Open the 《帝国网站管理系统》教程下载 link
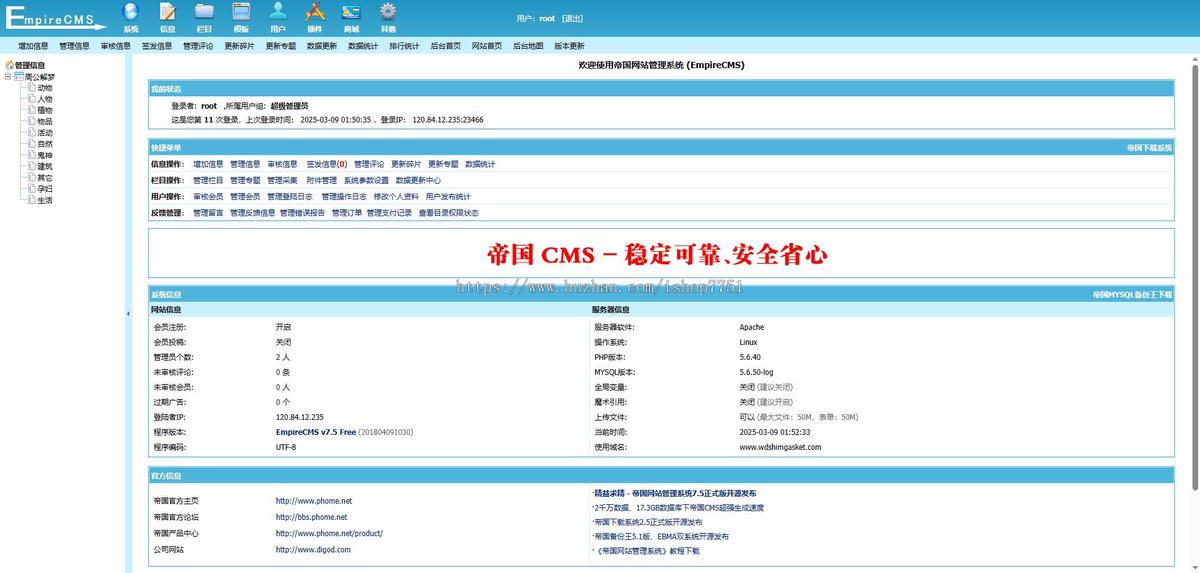Viewport: 1200px width, 573px height. [x=646, y=551]
